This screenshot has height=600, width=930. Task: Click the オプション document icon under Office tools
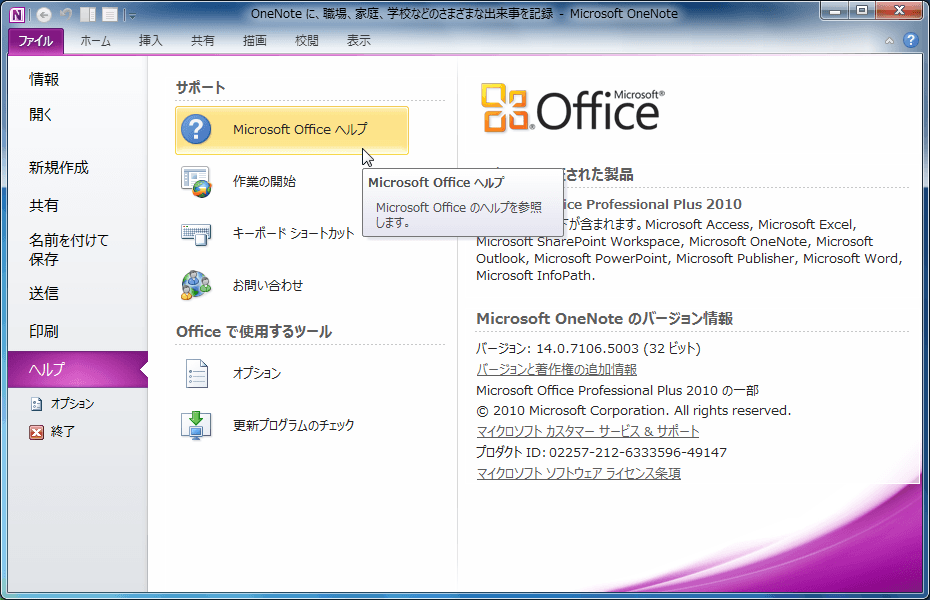pos(196,374)
